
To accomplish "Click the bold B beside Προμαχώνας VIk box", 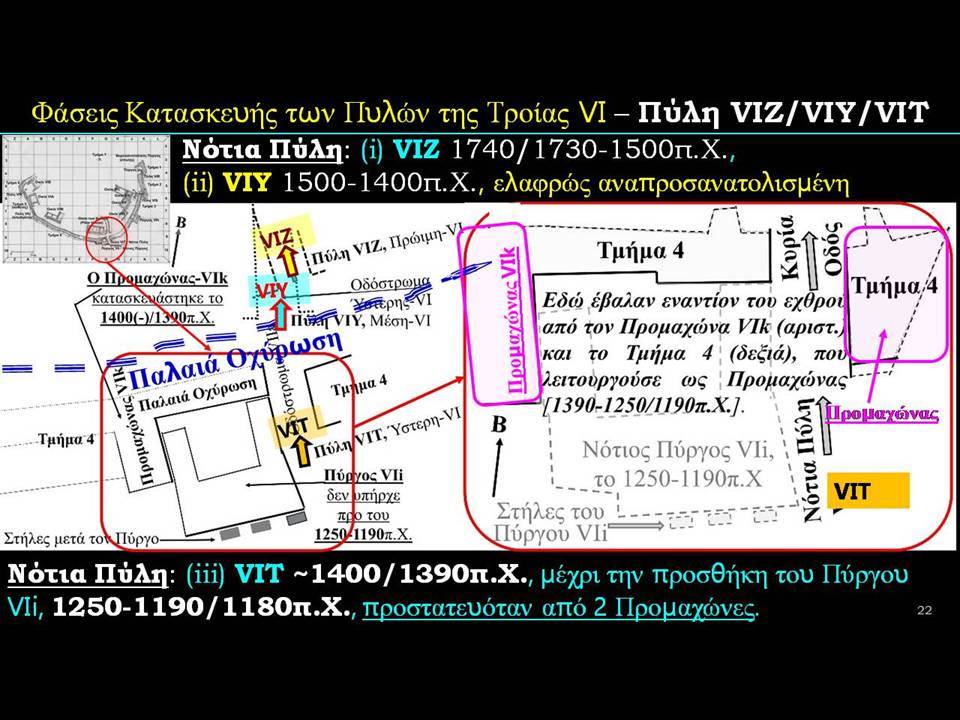I will (499, 424).
